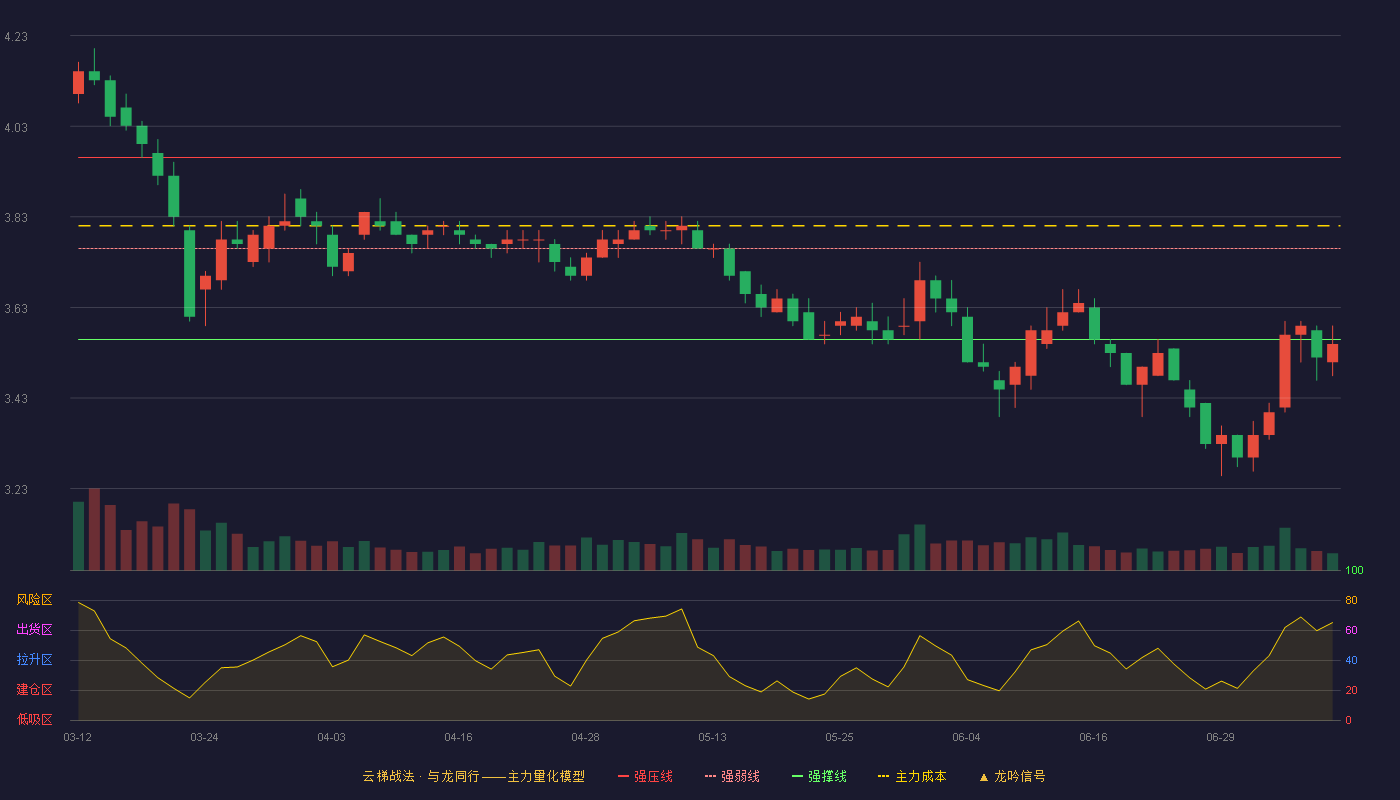Screen dimensions: 1400x800
Task: Click the 04-28 date label
Action: [585, 737]
